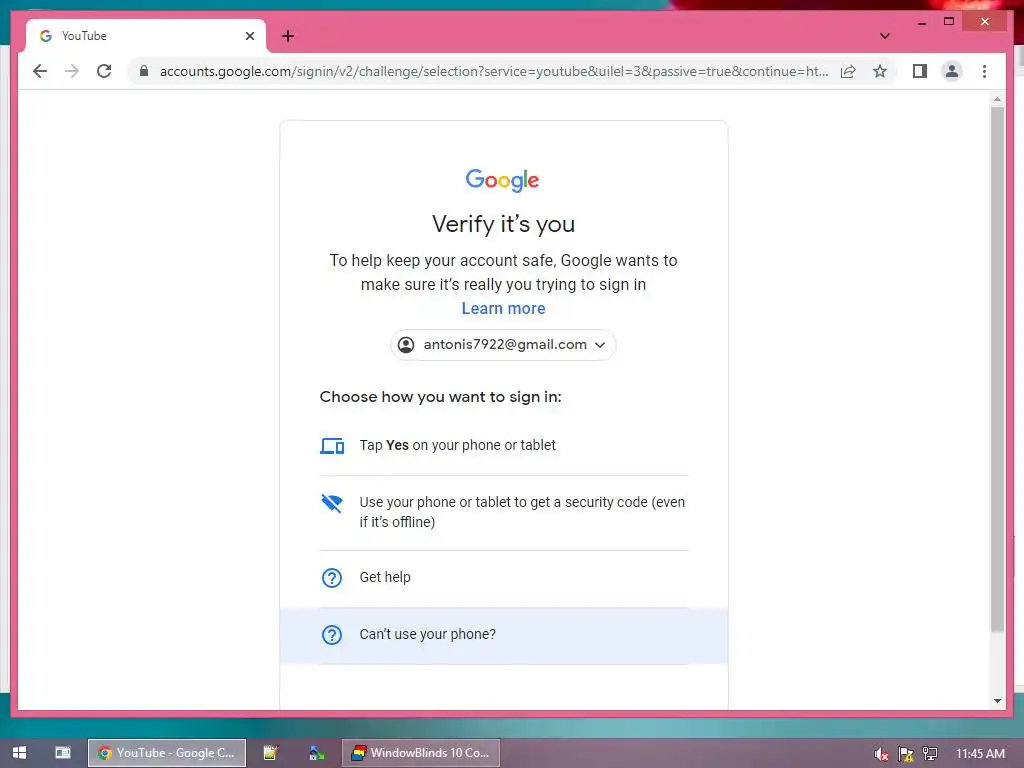Open the Chrome profile avatar
This screenshot has width=1024, height=768.
point(952,71)
